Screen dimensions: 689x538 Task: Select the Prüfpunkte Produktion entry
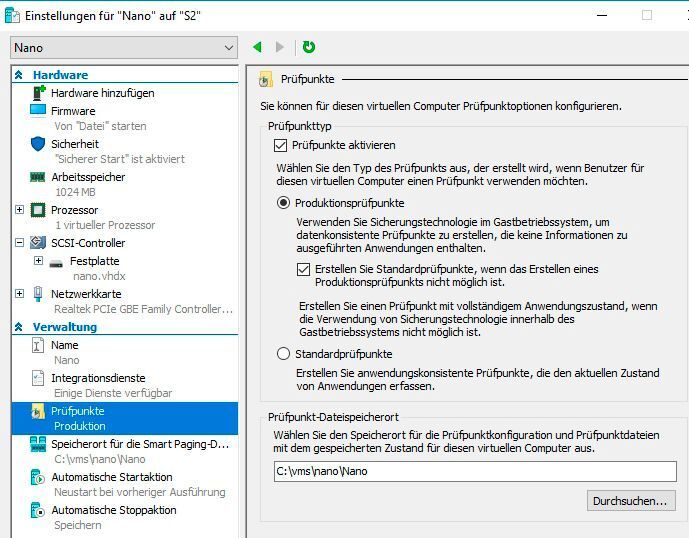[x=125, y=418]
